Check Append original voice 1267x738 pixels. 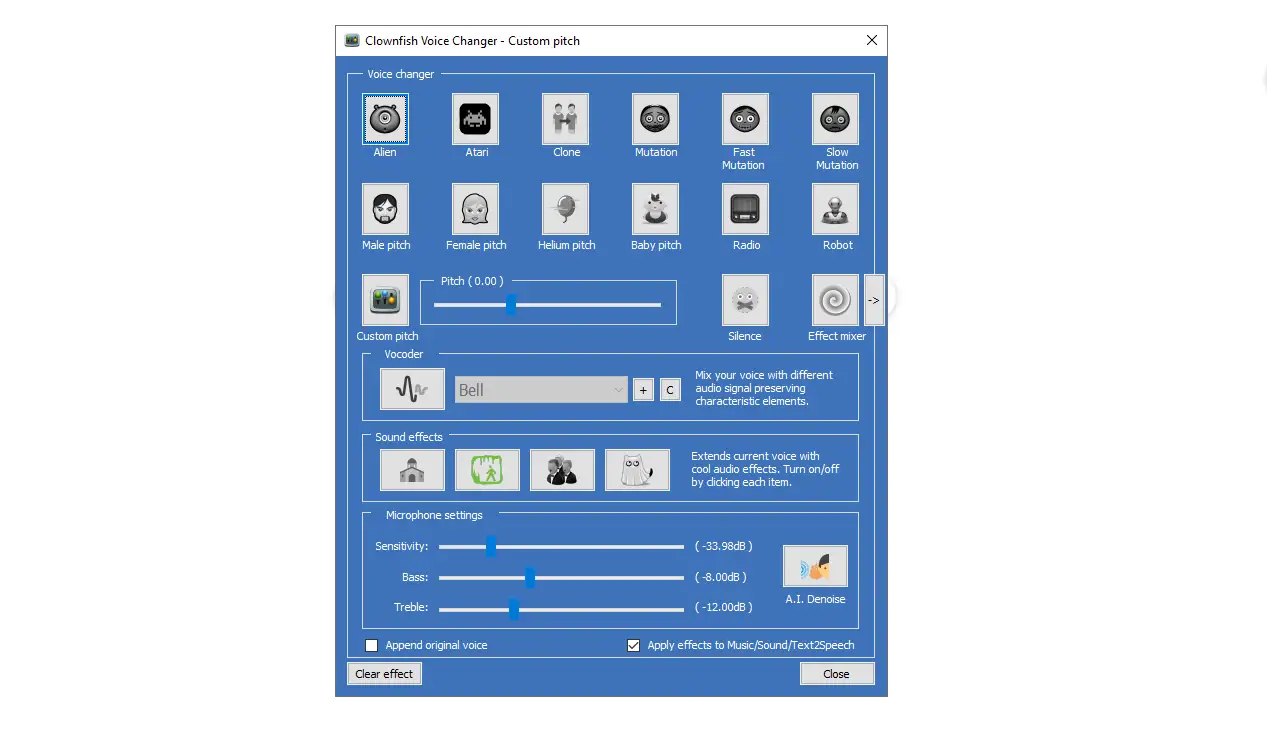(x=372, y=645)
